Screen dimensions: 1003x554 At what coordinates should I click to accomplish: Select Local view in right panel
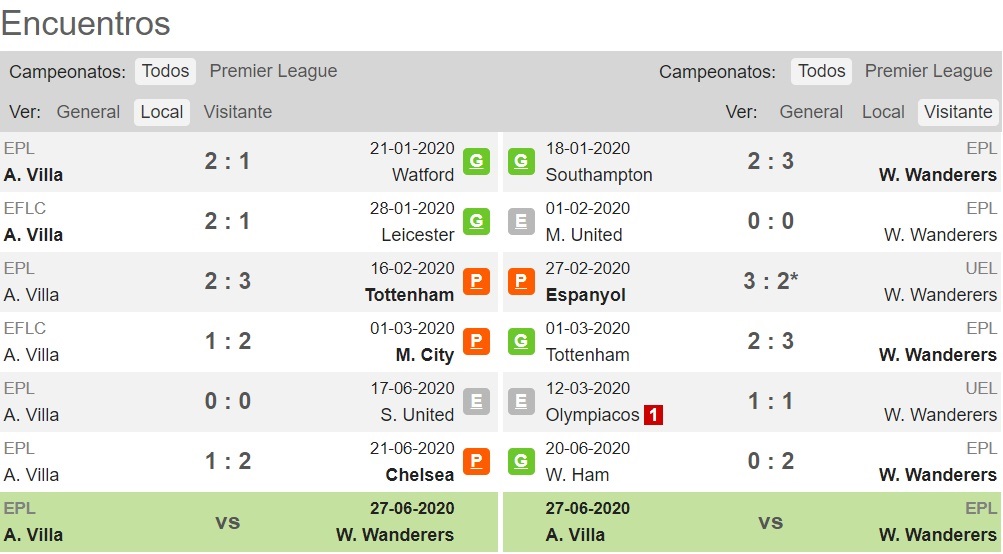pyautogui.click(x=883, y=112)
